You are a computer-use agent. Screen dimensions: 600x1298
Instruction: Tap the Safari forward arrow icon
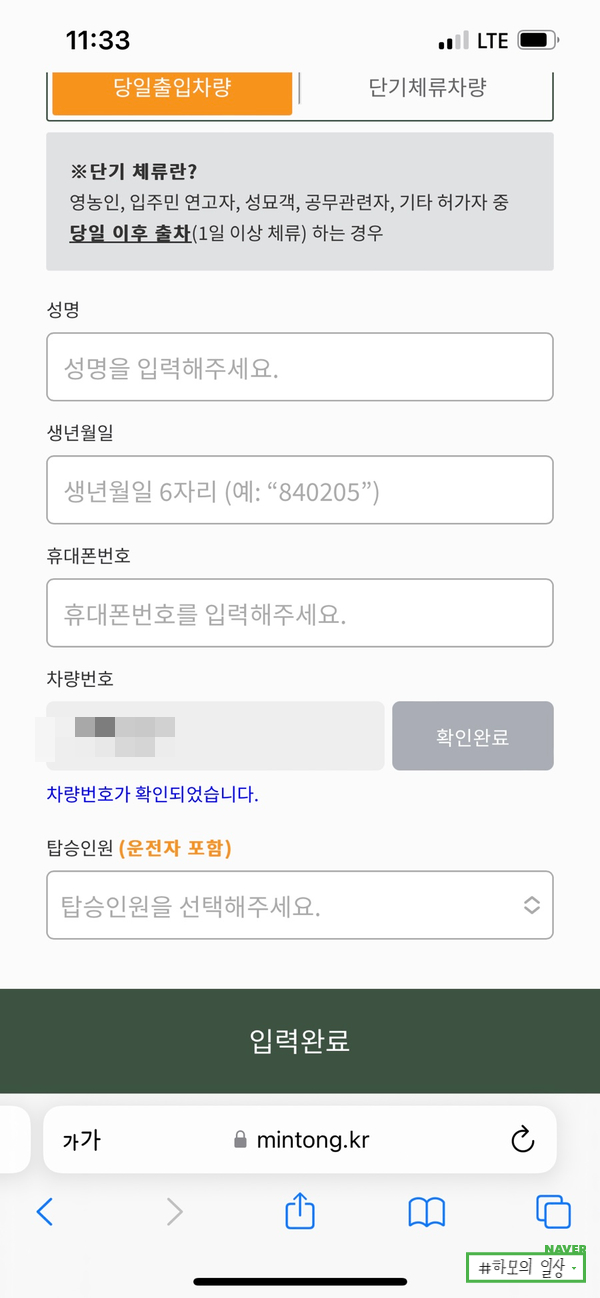pos(175,1212)
